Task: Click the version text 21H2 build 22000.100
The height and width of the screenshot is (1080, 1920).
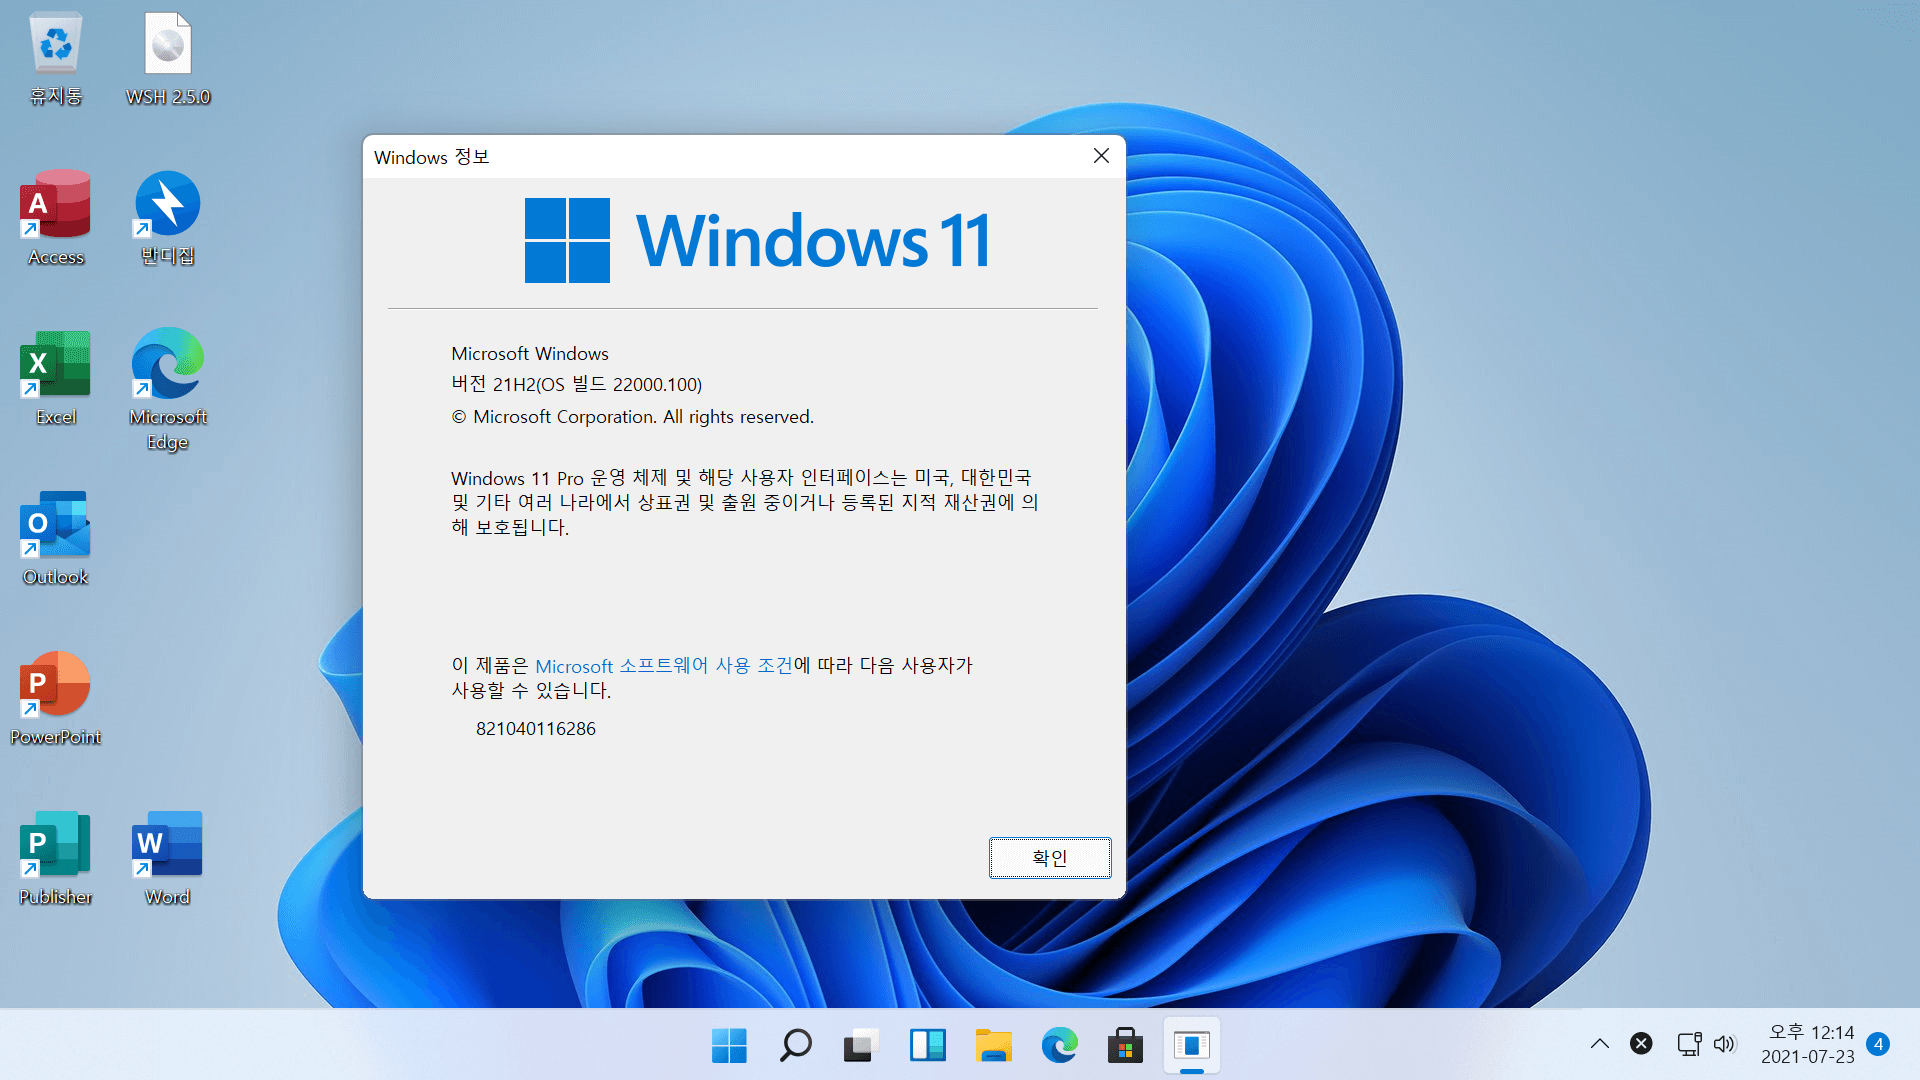Action: point(577,385)
